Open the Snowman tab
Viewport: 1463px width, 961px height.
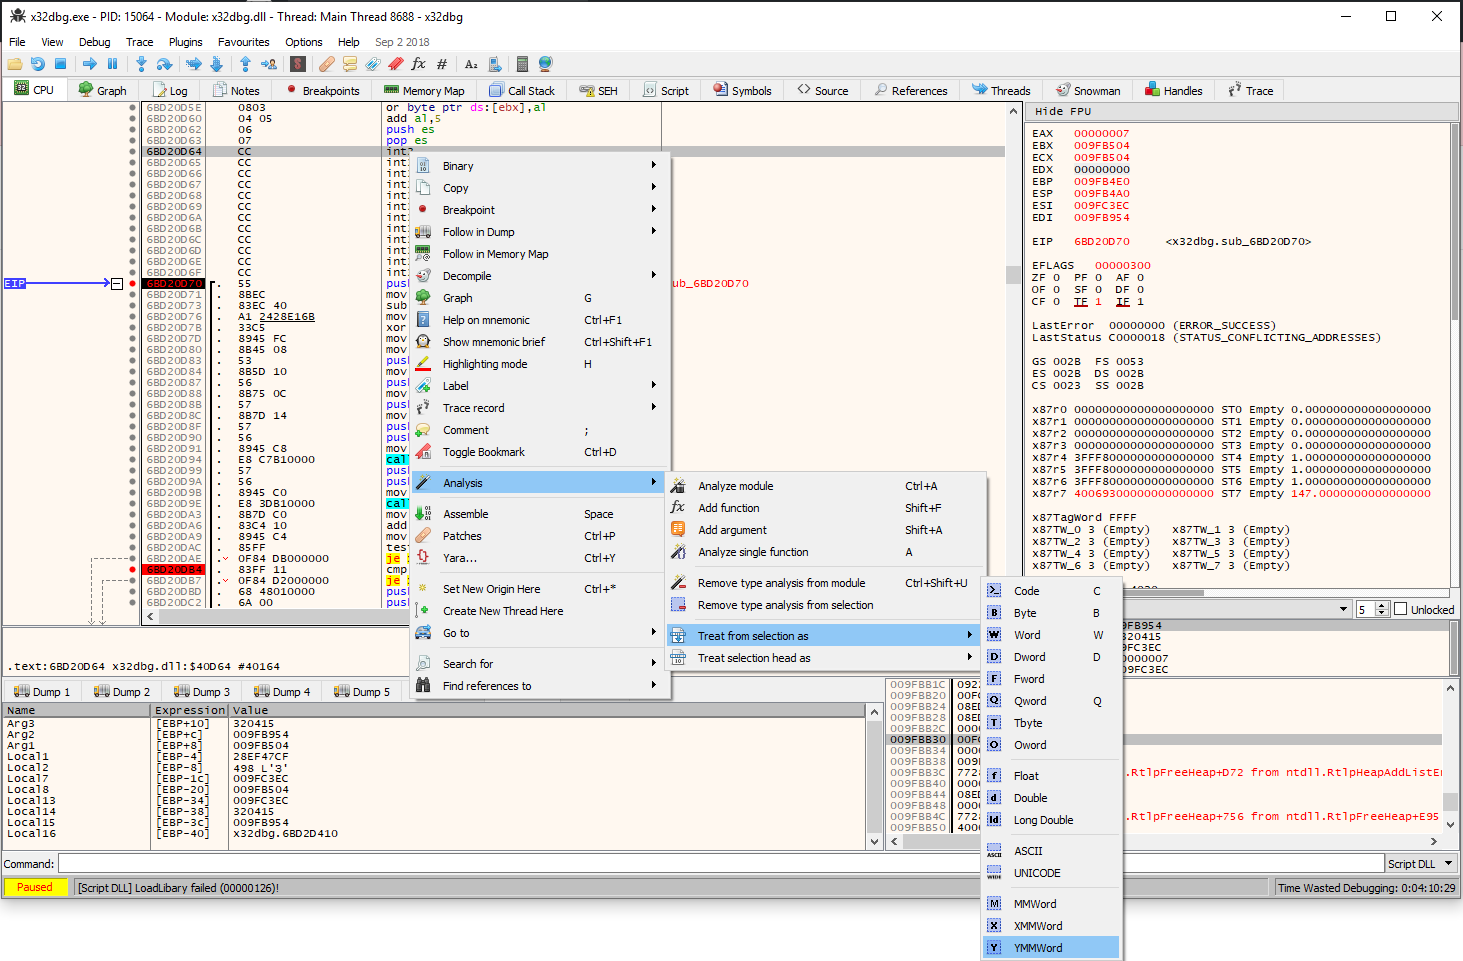pos(1088,90)
